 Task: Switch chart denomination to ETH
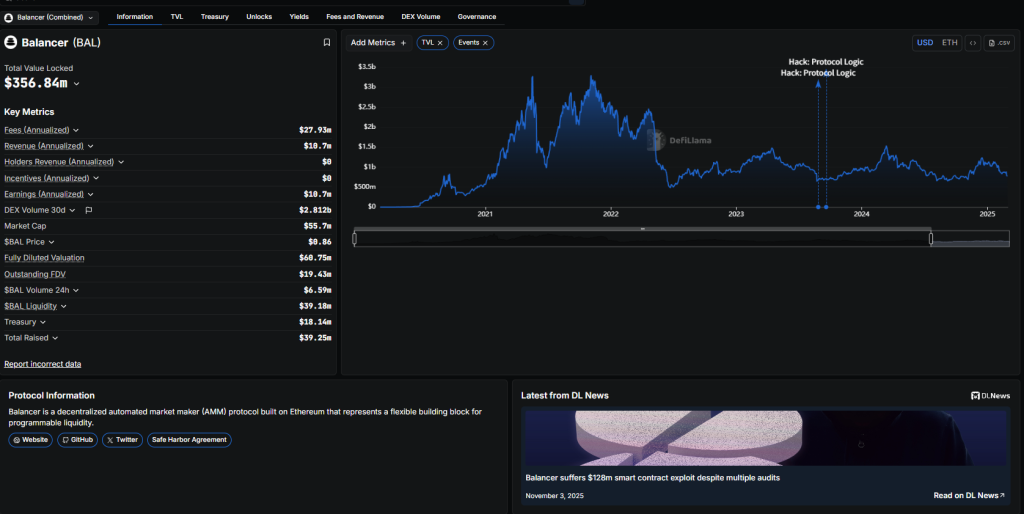click(x=949, y=43)
